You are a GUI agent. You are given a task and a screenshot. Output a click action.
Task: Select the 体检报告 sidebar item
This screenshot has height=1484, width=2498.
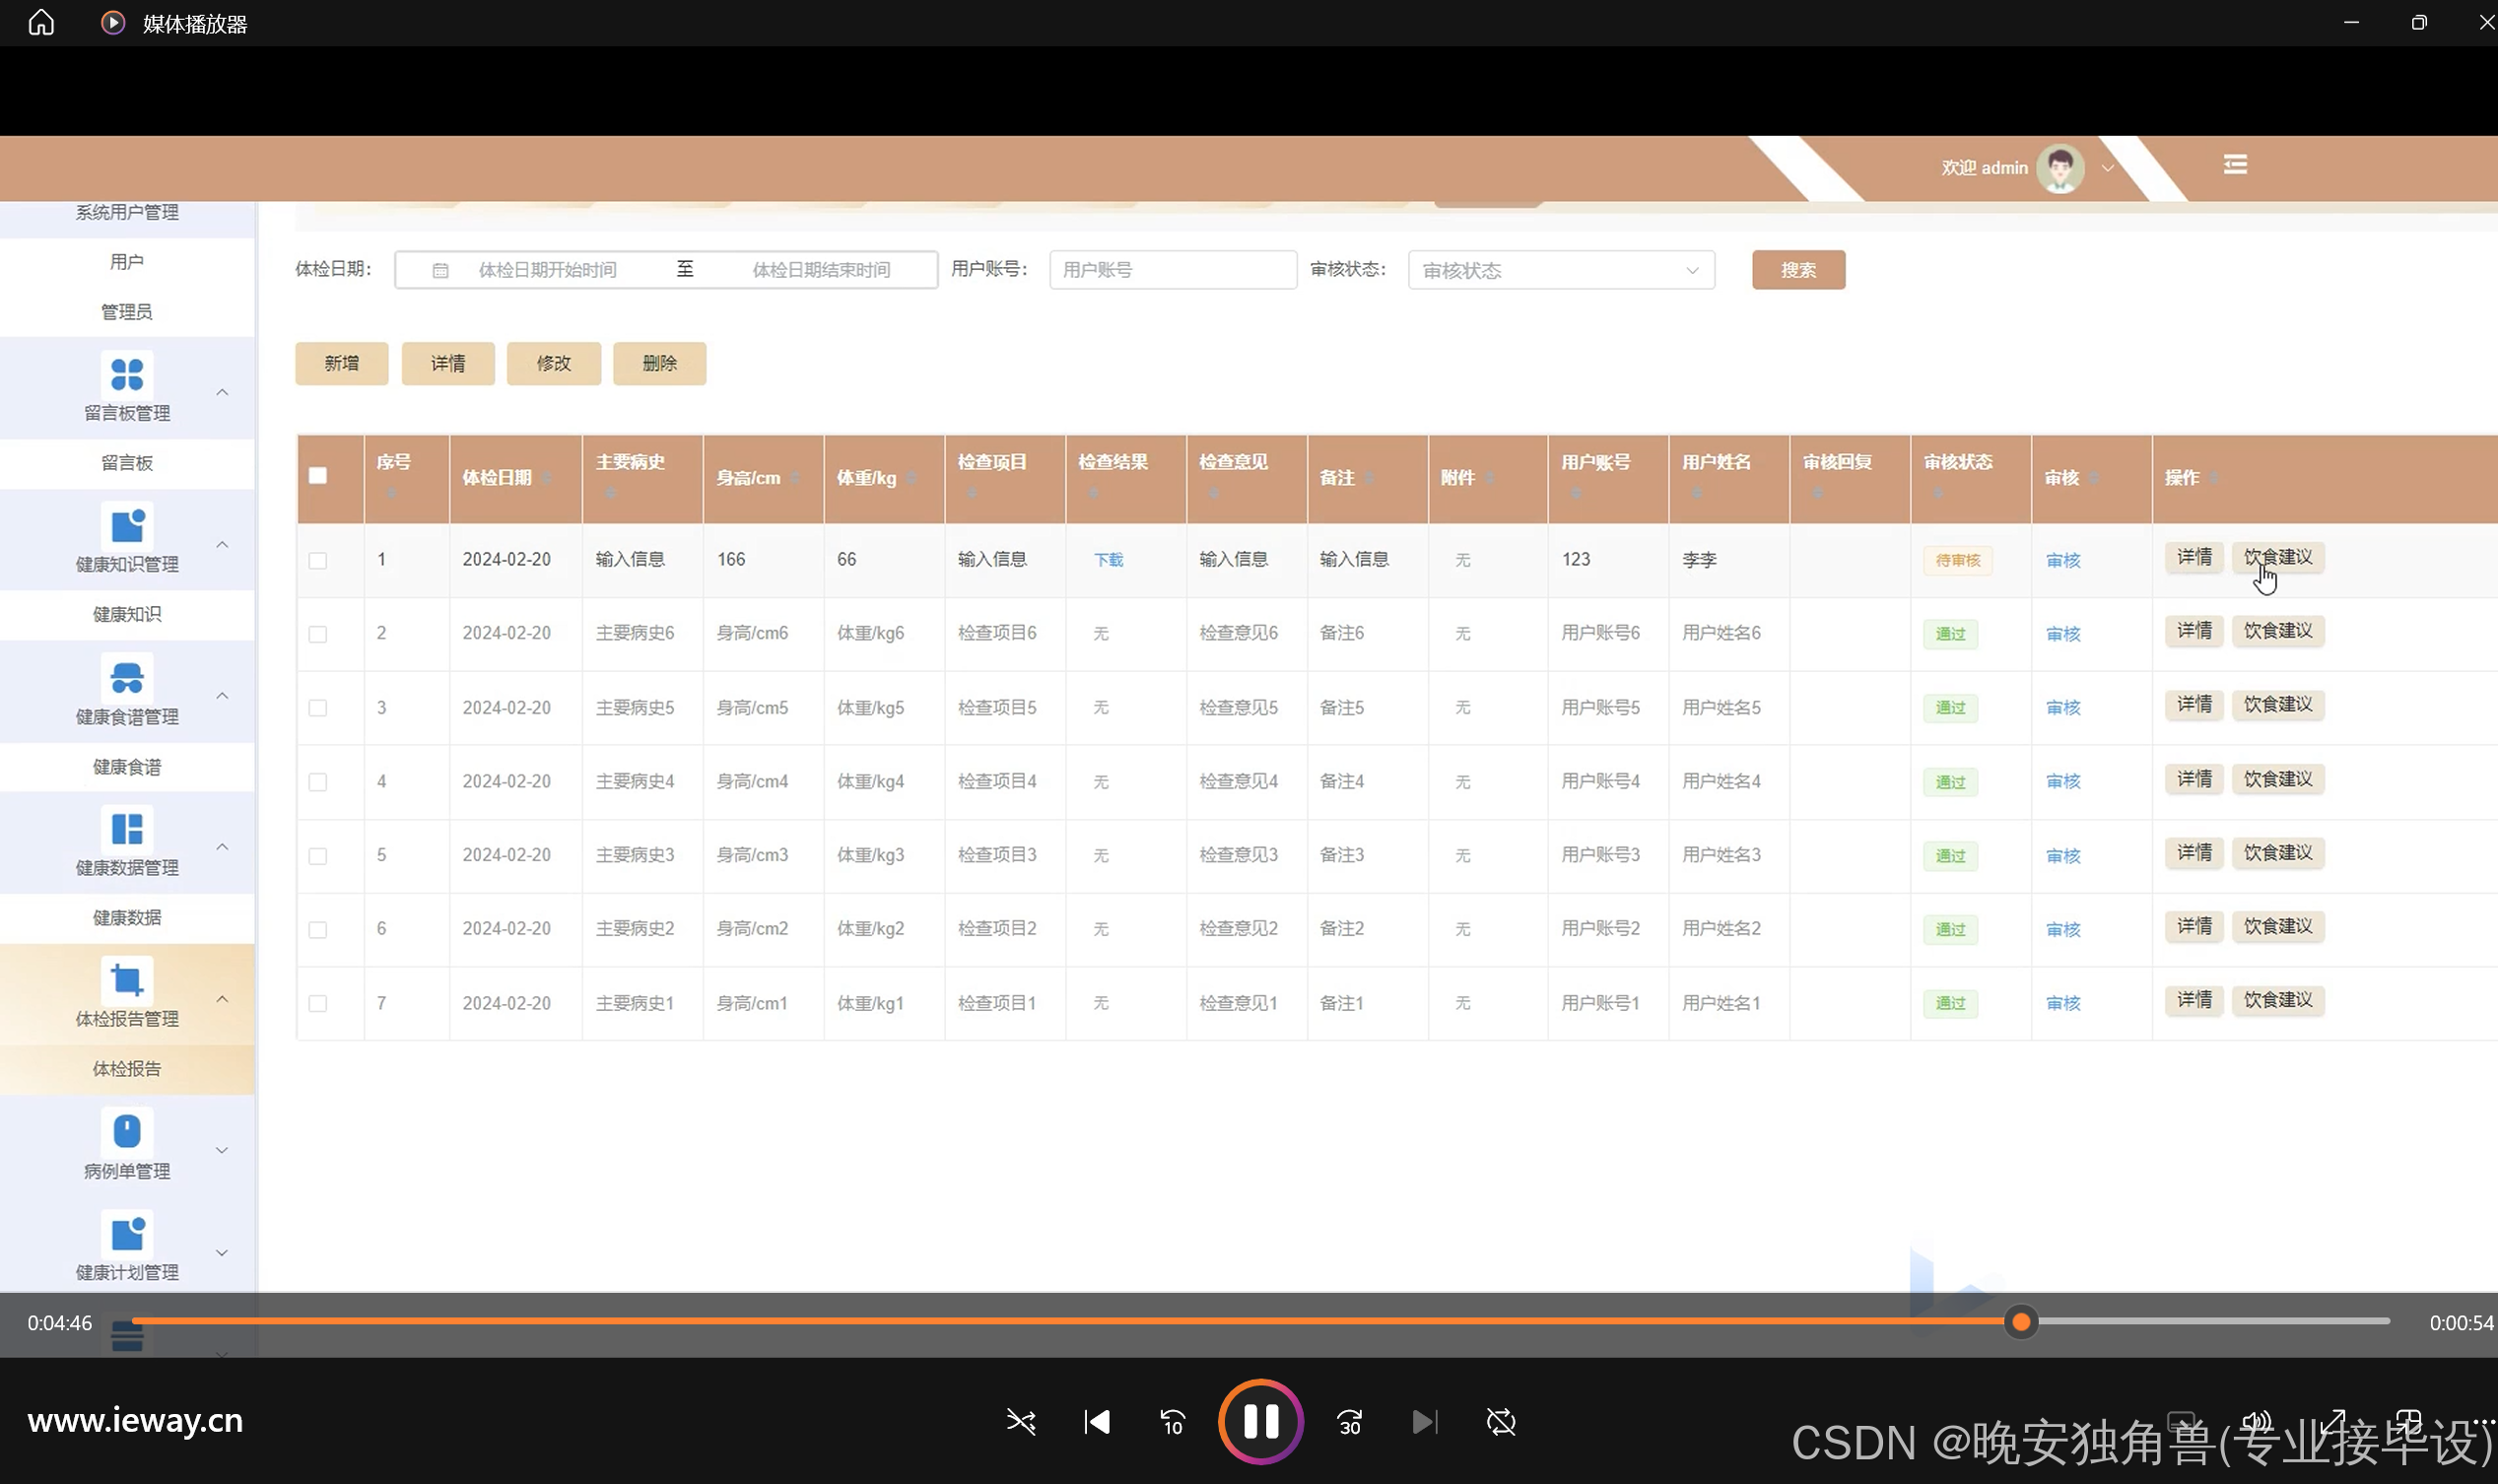click(127, 1069)
